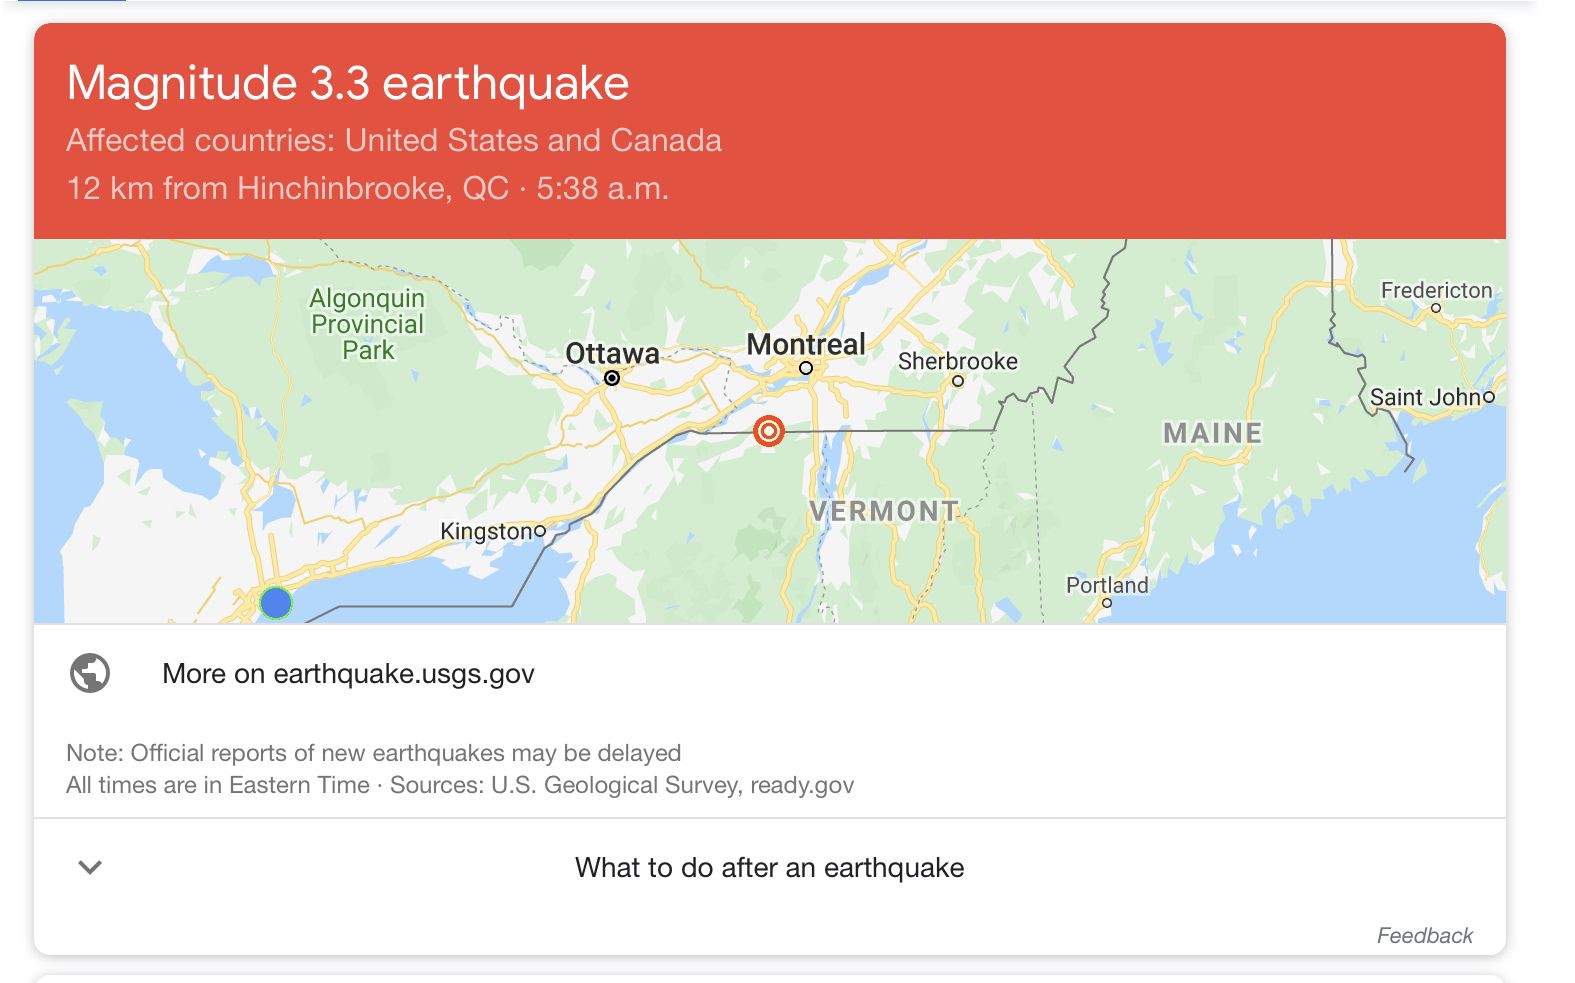Click the Portland city marker circle
This screenshot has height=983, width=1575.
1106,603
